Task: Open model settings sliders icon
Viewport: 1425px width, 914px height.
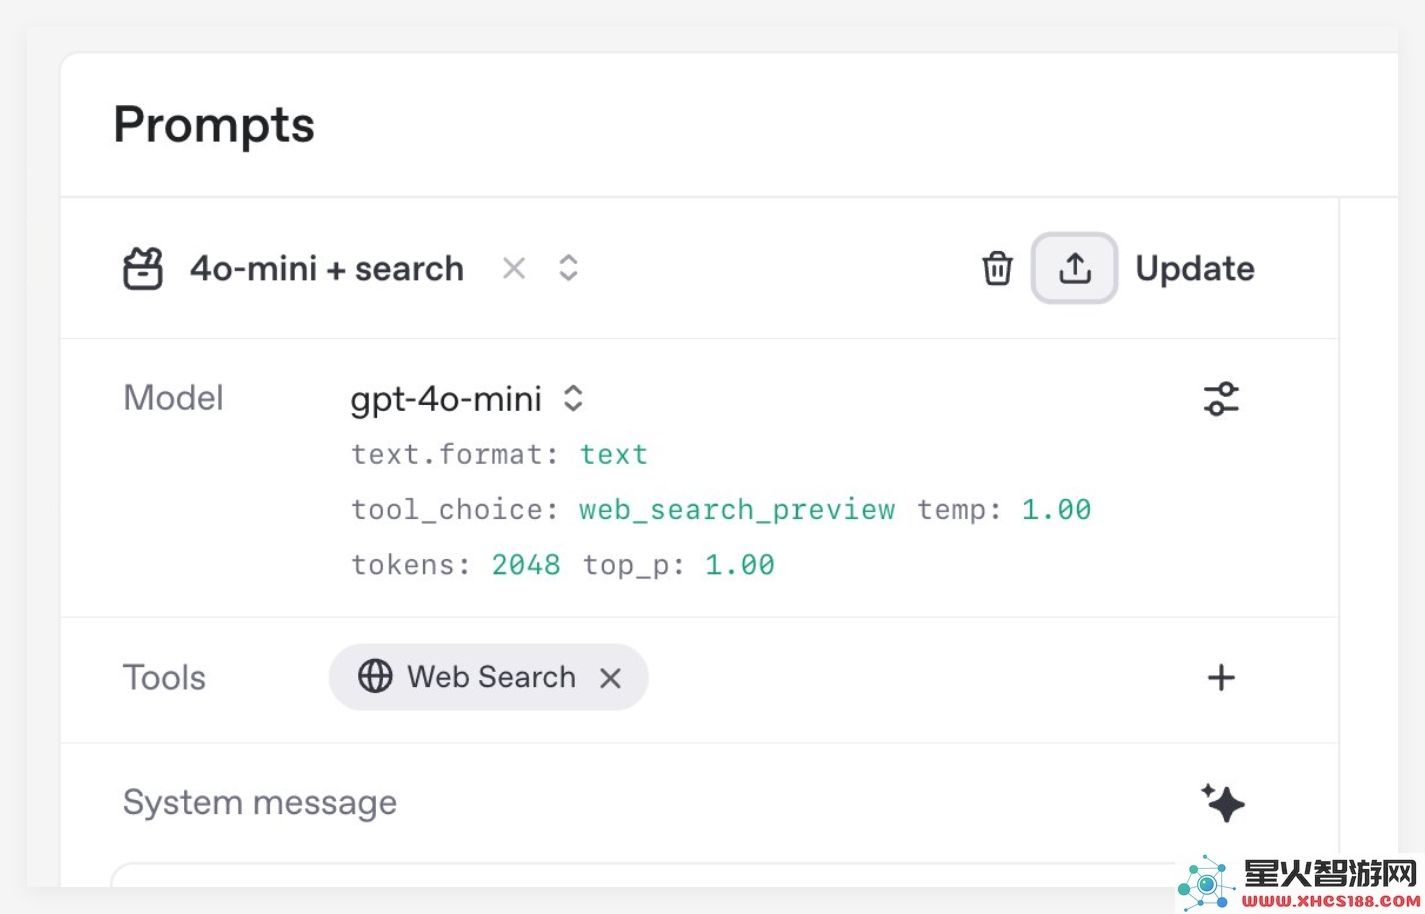Action: coord(1221,398)
